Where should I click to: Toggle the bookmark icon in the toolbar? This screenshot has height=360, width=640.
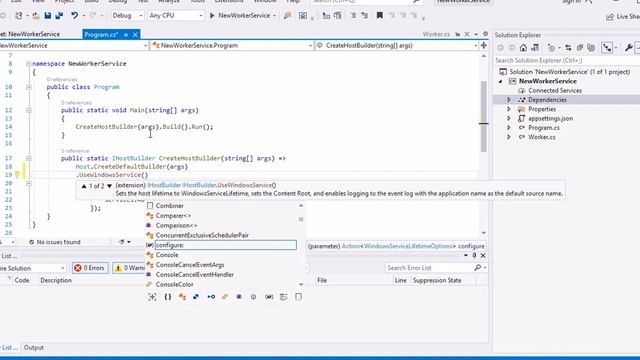380,16
